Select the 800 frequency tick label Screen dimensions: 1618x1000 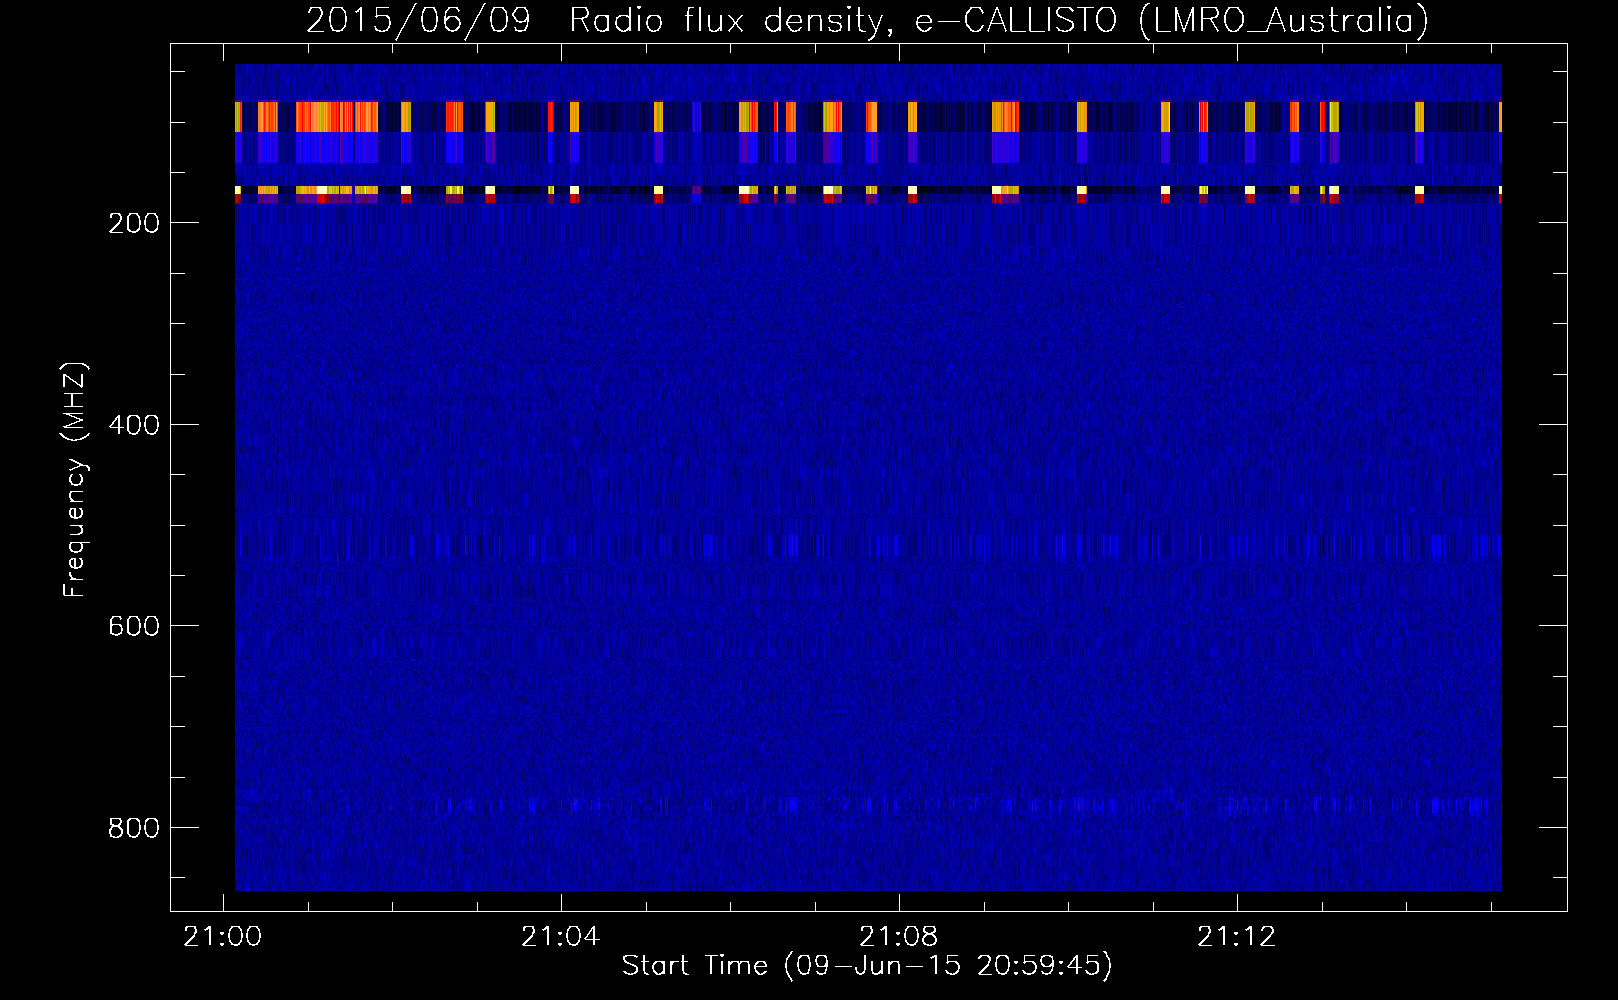[134, 828]
